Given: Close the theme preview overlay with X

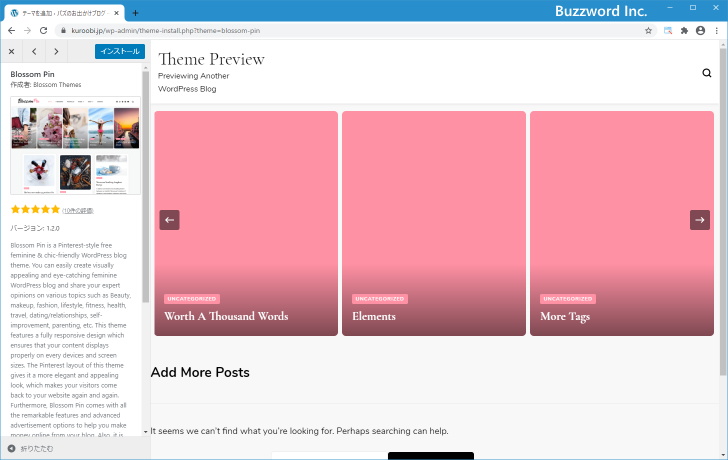Looking at the screenshot, I should (12, 52).
